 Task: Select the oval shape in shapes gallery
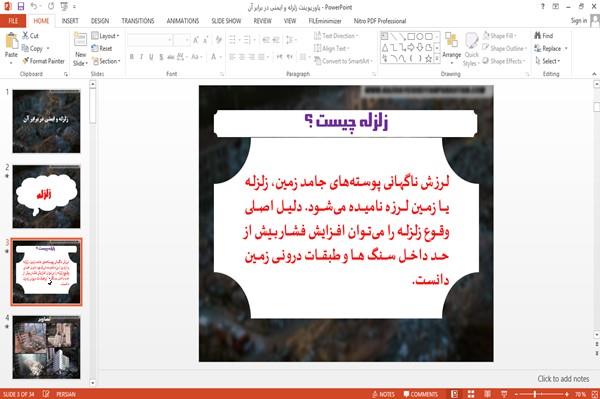click(420, 37)
